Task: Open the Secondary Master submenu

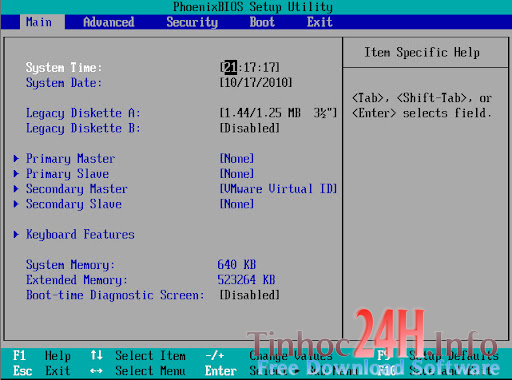Action: point(77,189)
